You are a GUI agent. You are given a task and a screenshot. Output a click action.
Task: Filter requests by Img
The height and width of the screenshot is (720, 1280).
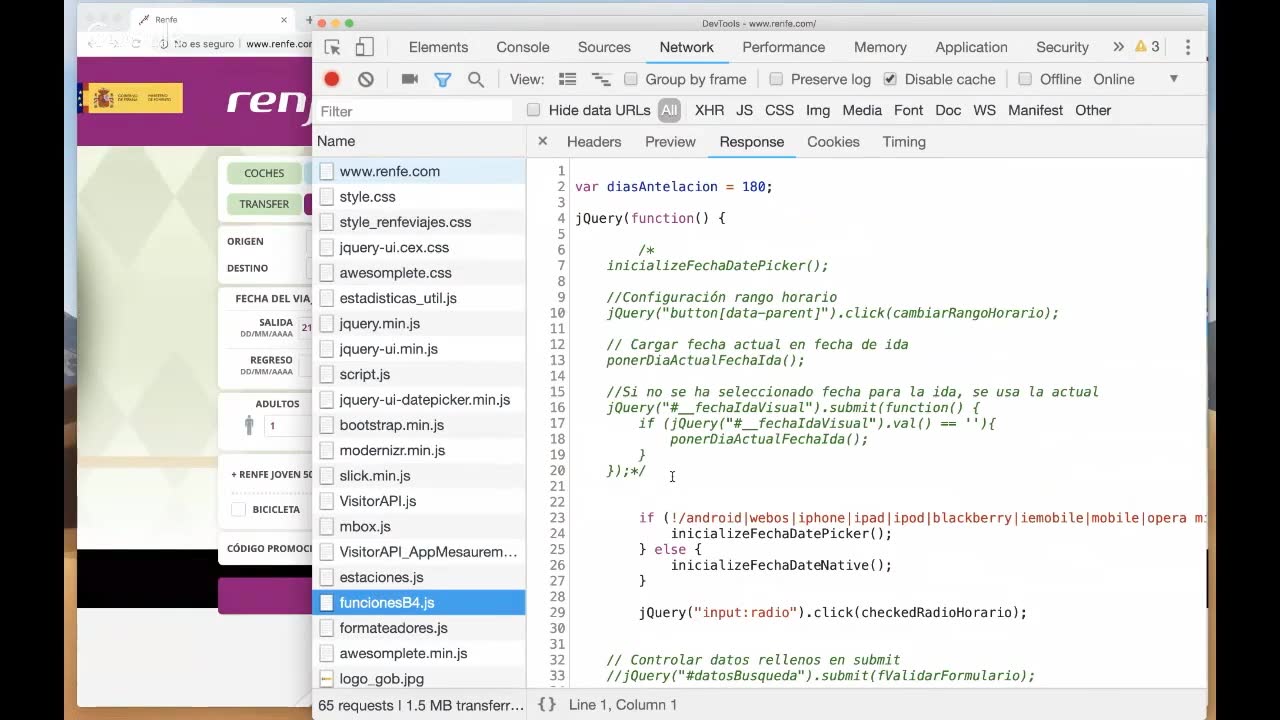(818, 110)
